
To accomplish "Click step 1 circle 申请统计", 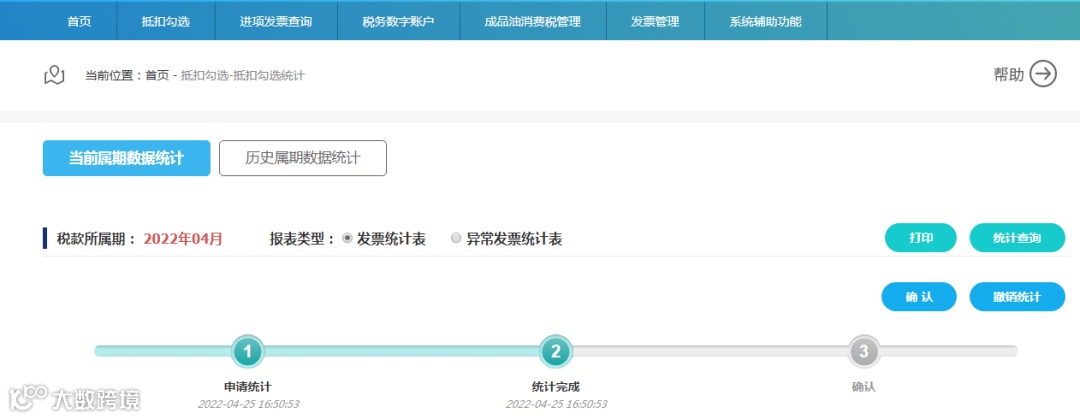I will pos(248,351).
